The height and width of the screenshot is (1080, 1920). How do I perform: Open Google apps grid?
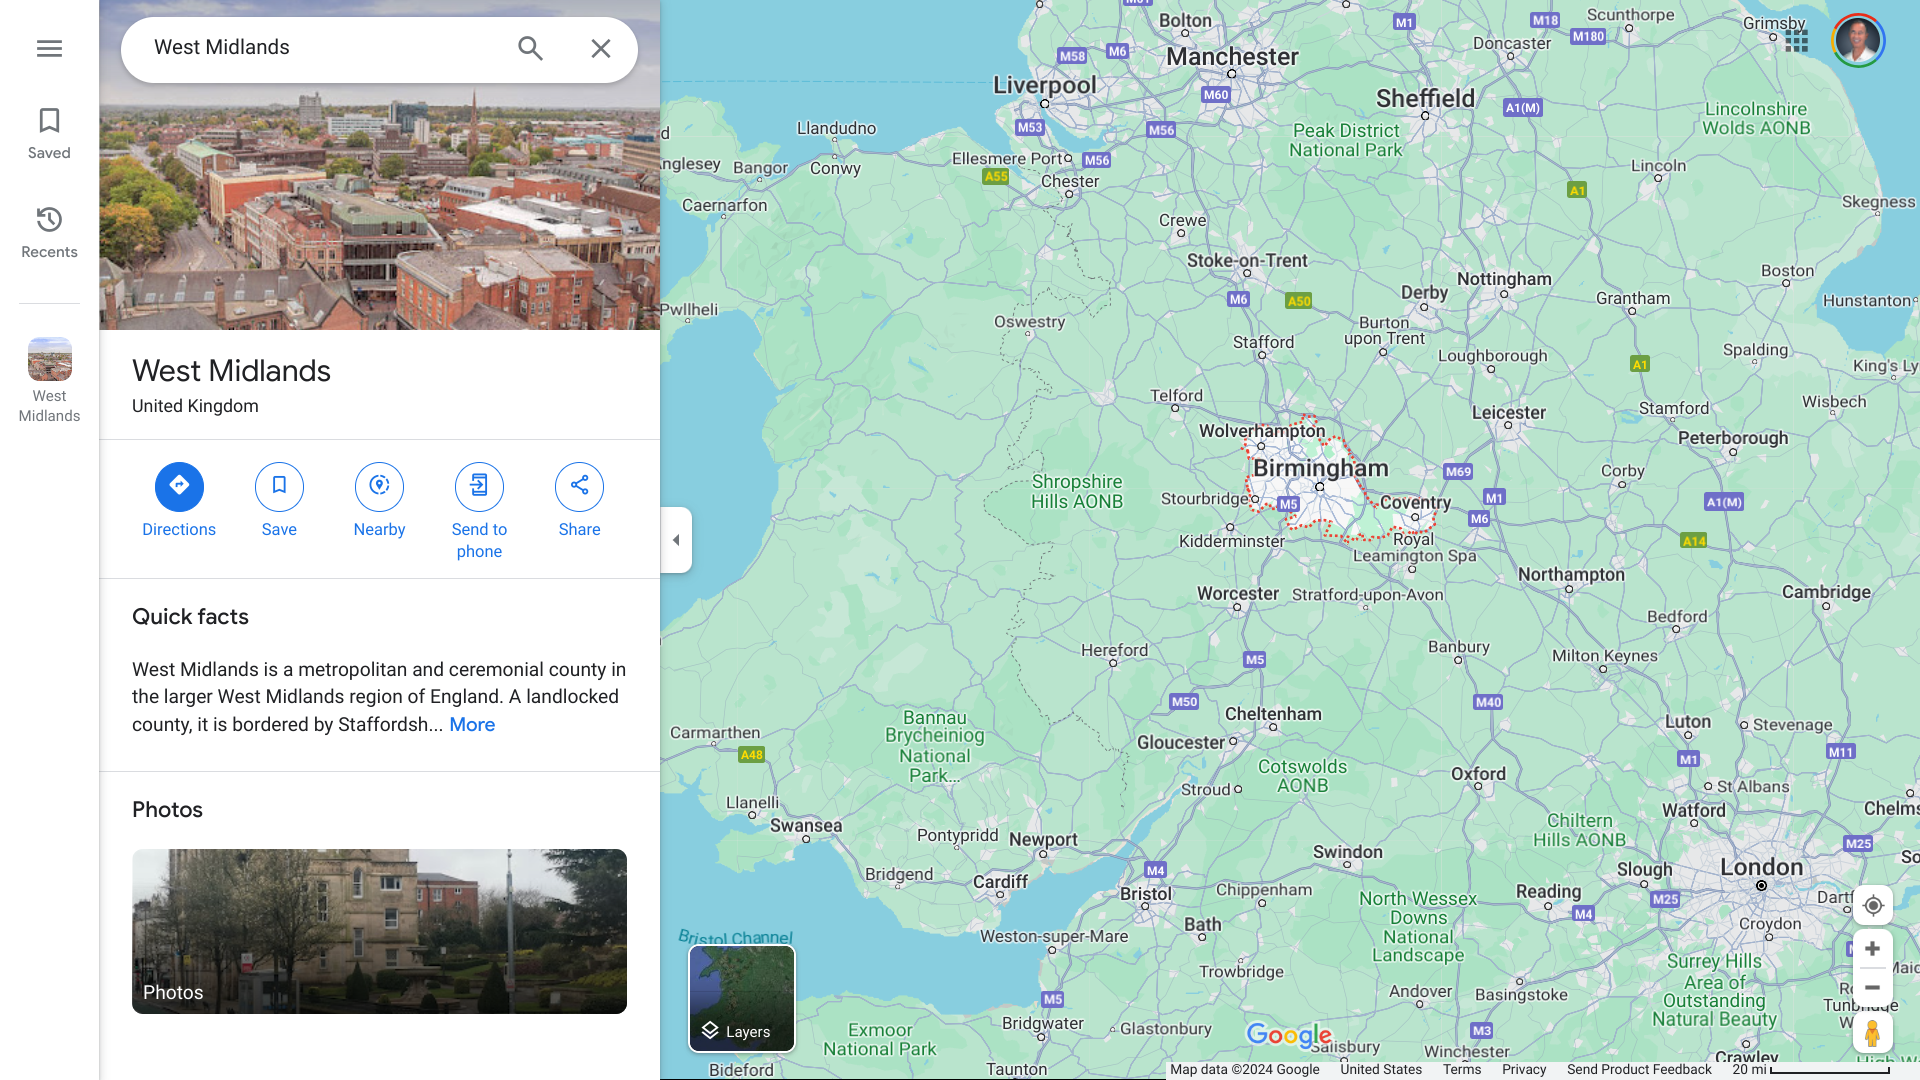1796,41
